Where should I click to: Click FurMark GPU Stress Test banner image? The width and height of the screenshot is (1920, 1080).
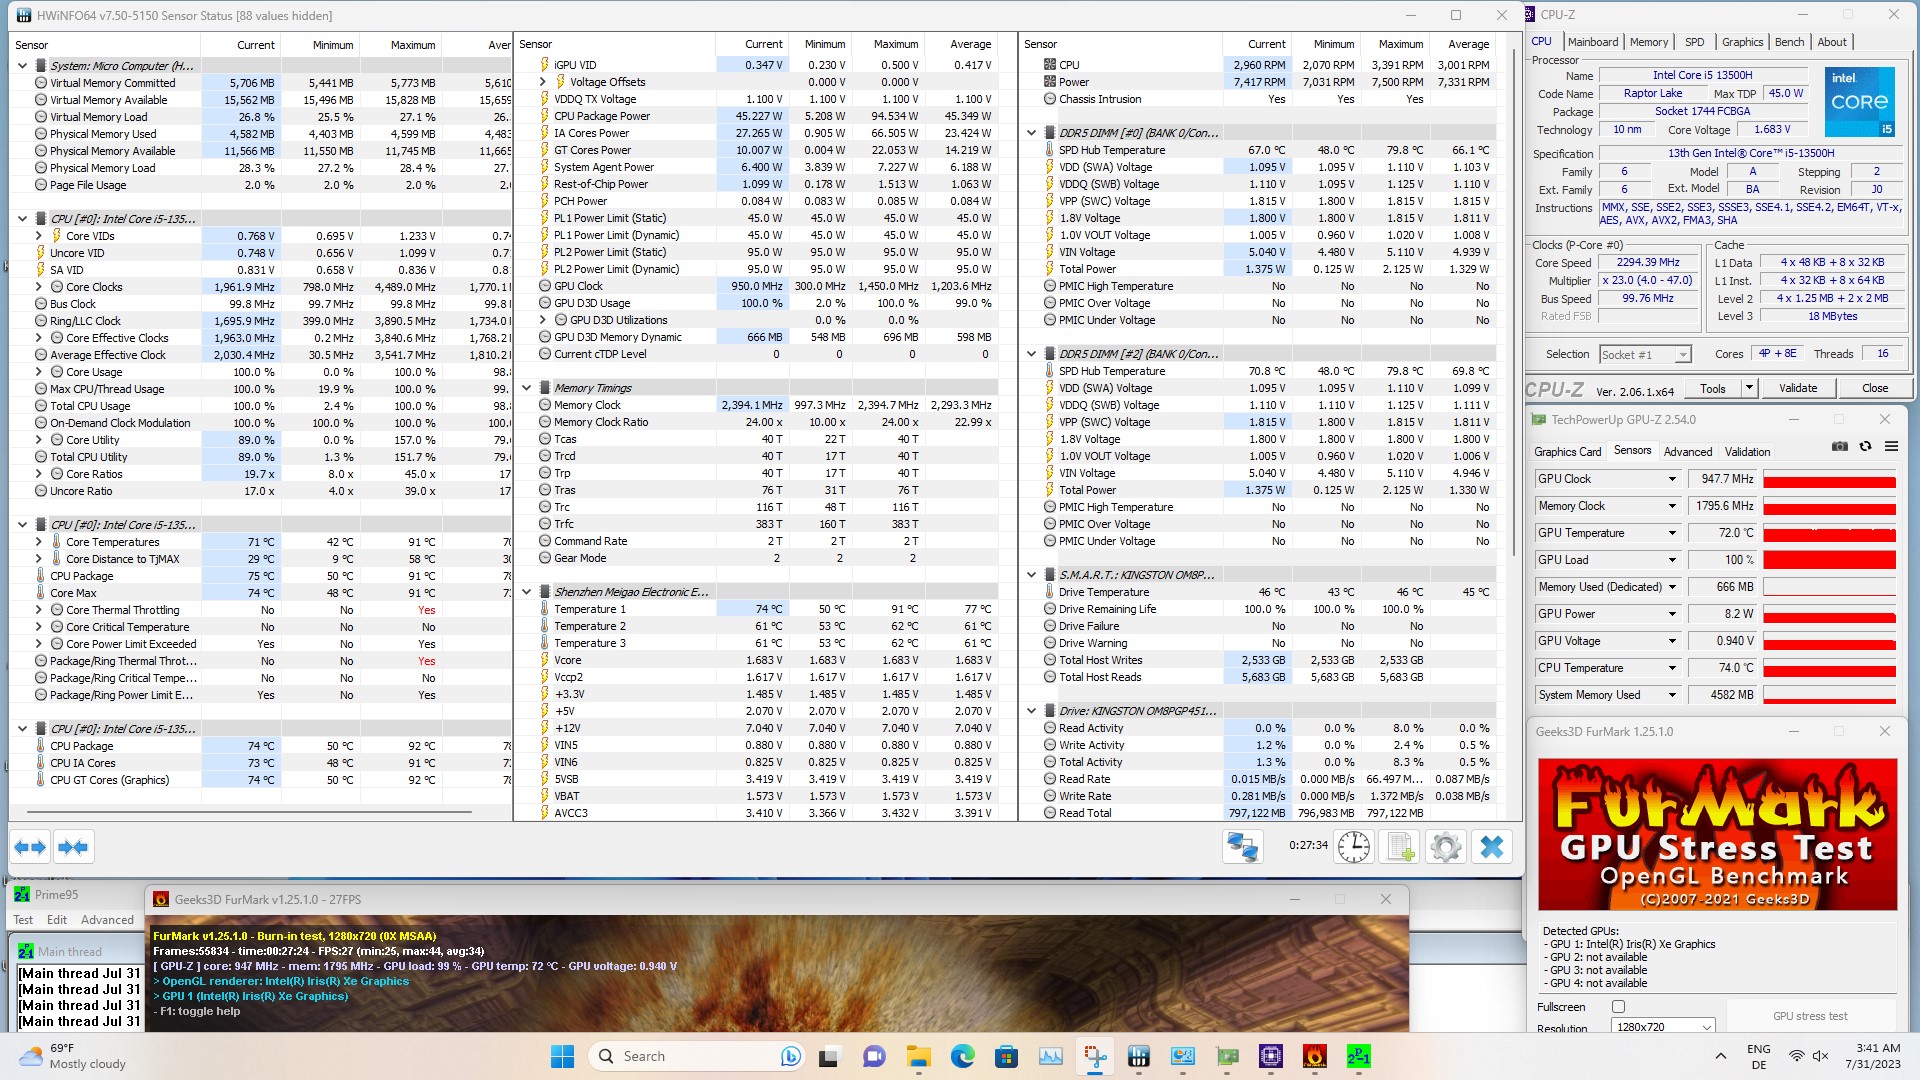point(1717,834)
